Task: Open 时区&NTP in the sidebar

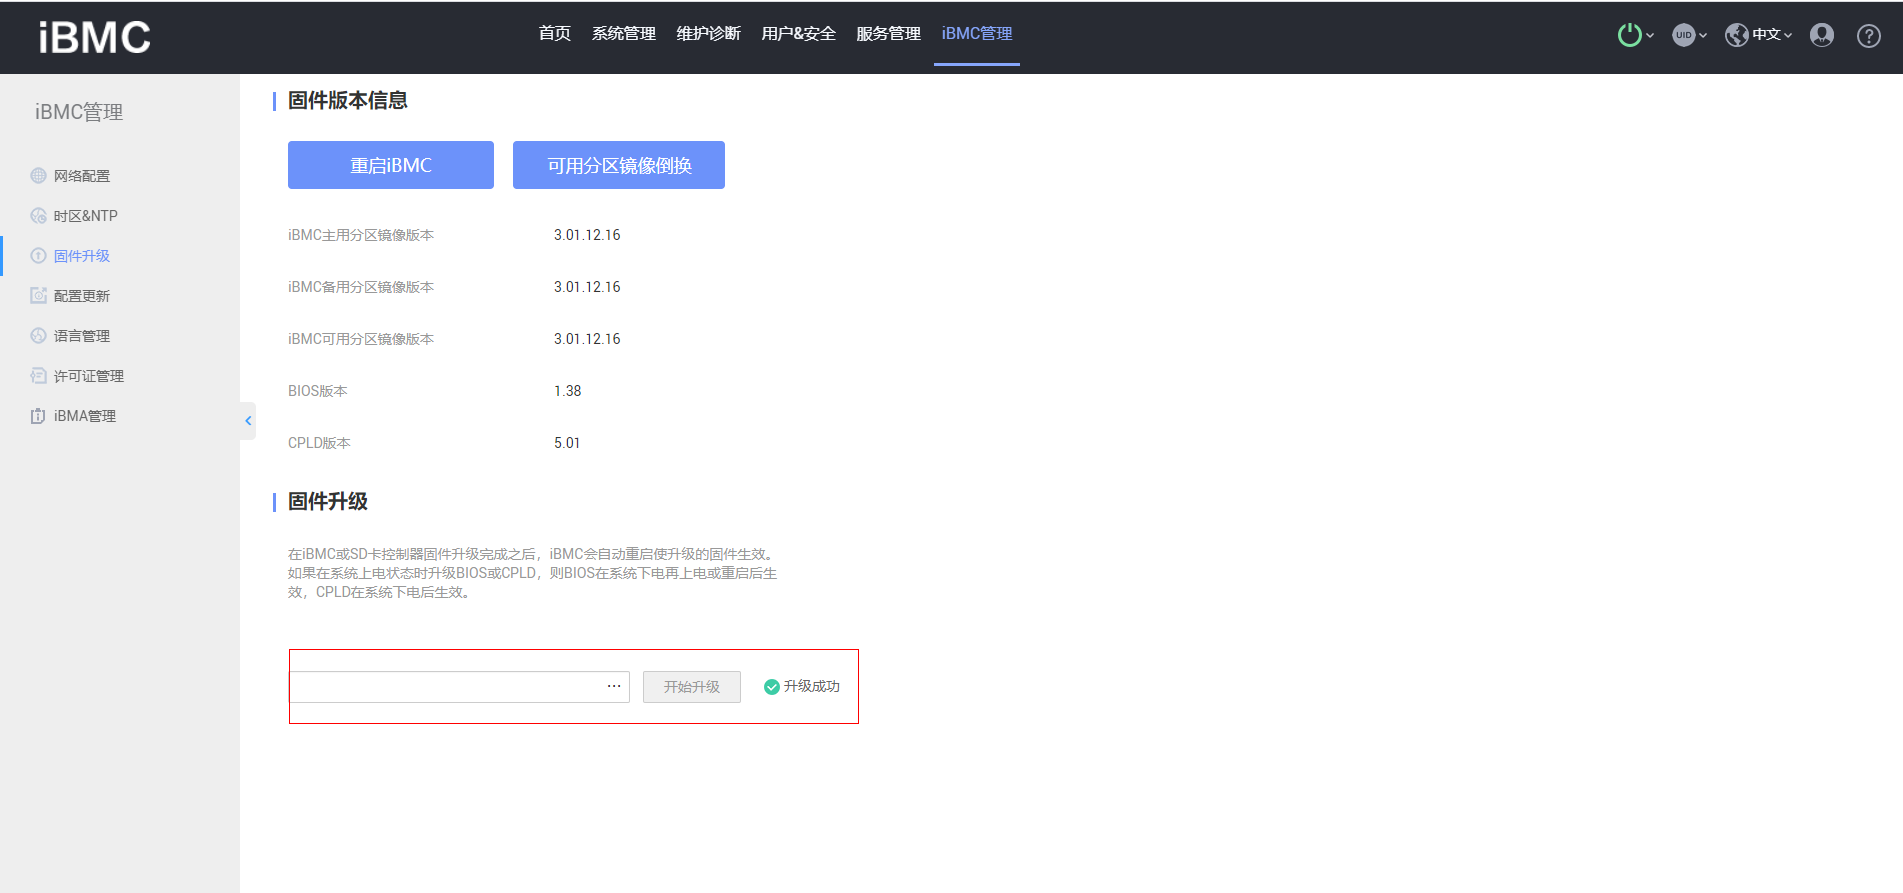Action: point(86,216)
